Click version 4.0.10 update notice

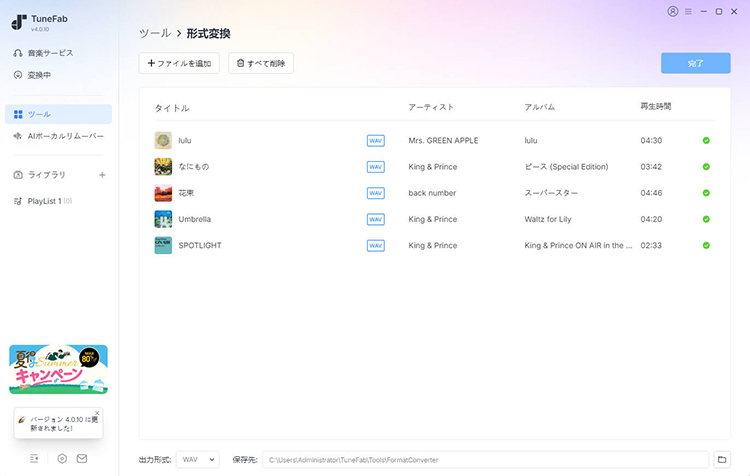(x=58, y=423)
